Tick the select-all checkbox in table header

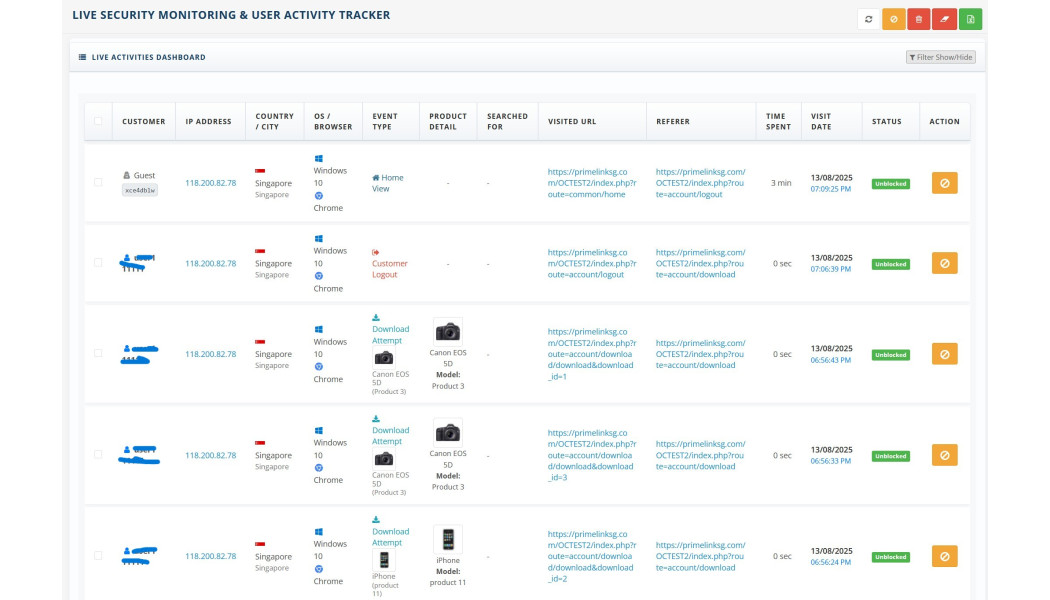(98, 121)
